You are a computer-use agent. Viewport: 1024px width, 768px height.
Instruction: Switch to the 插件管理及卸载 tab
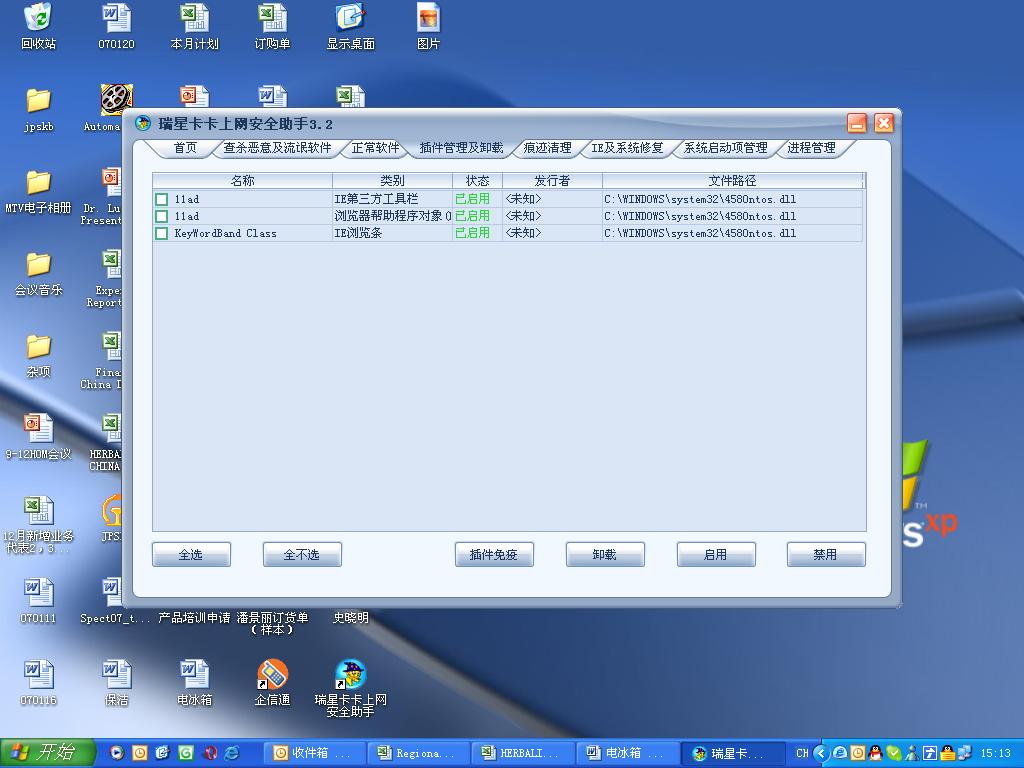pos(461,148)
